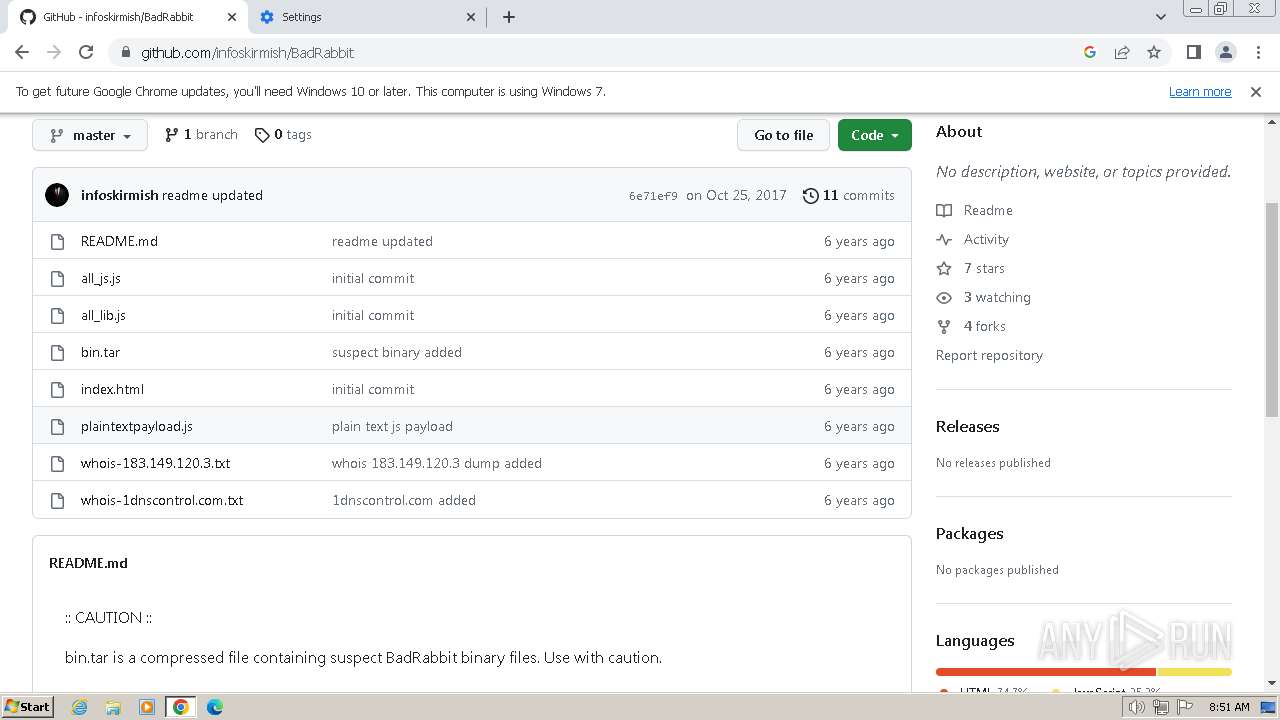Open the Windows Start button
1280x720 pixels.
[x=28, y=706]
